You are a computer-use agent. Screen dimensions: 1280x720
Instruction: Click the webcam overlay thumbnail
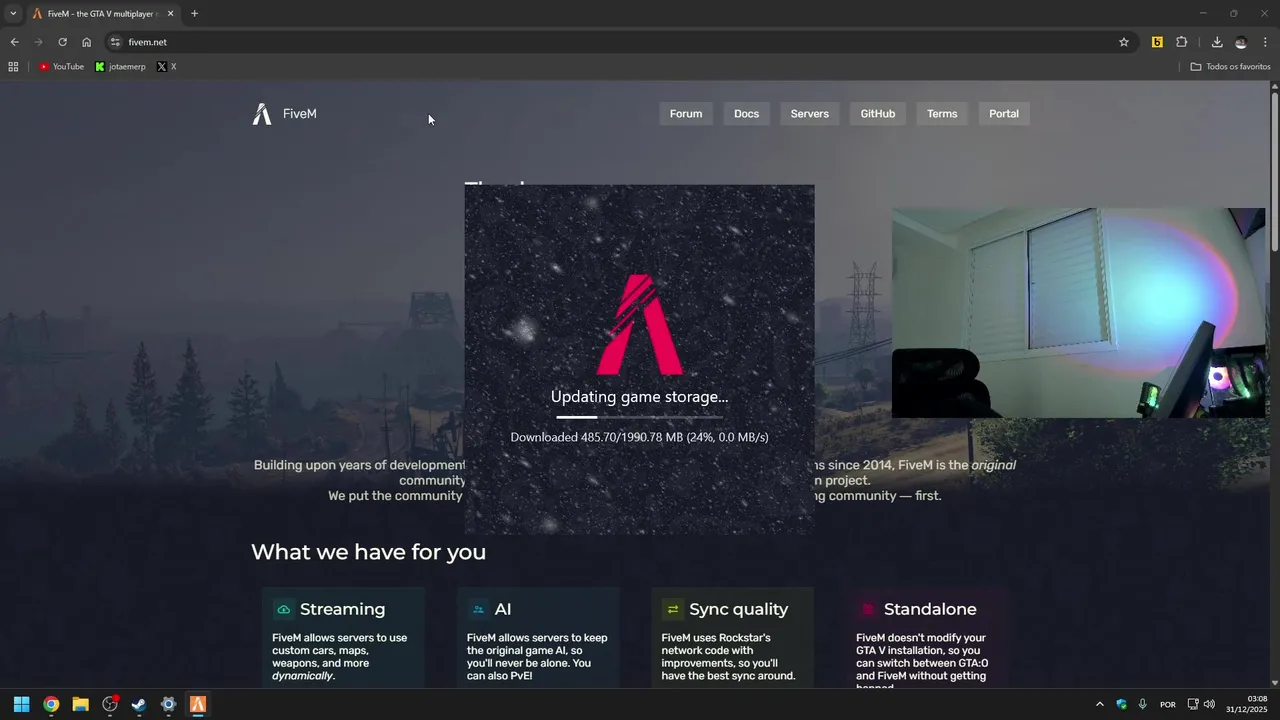click(x=1078, y=313)
